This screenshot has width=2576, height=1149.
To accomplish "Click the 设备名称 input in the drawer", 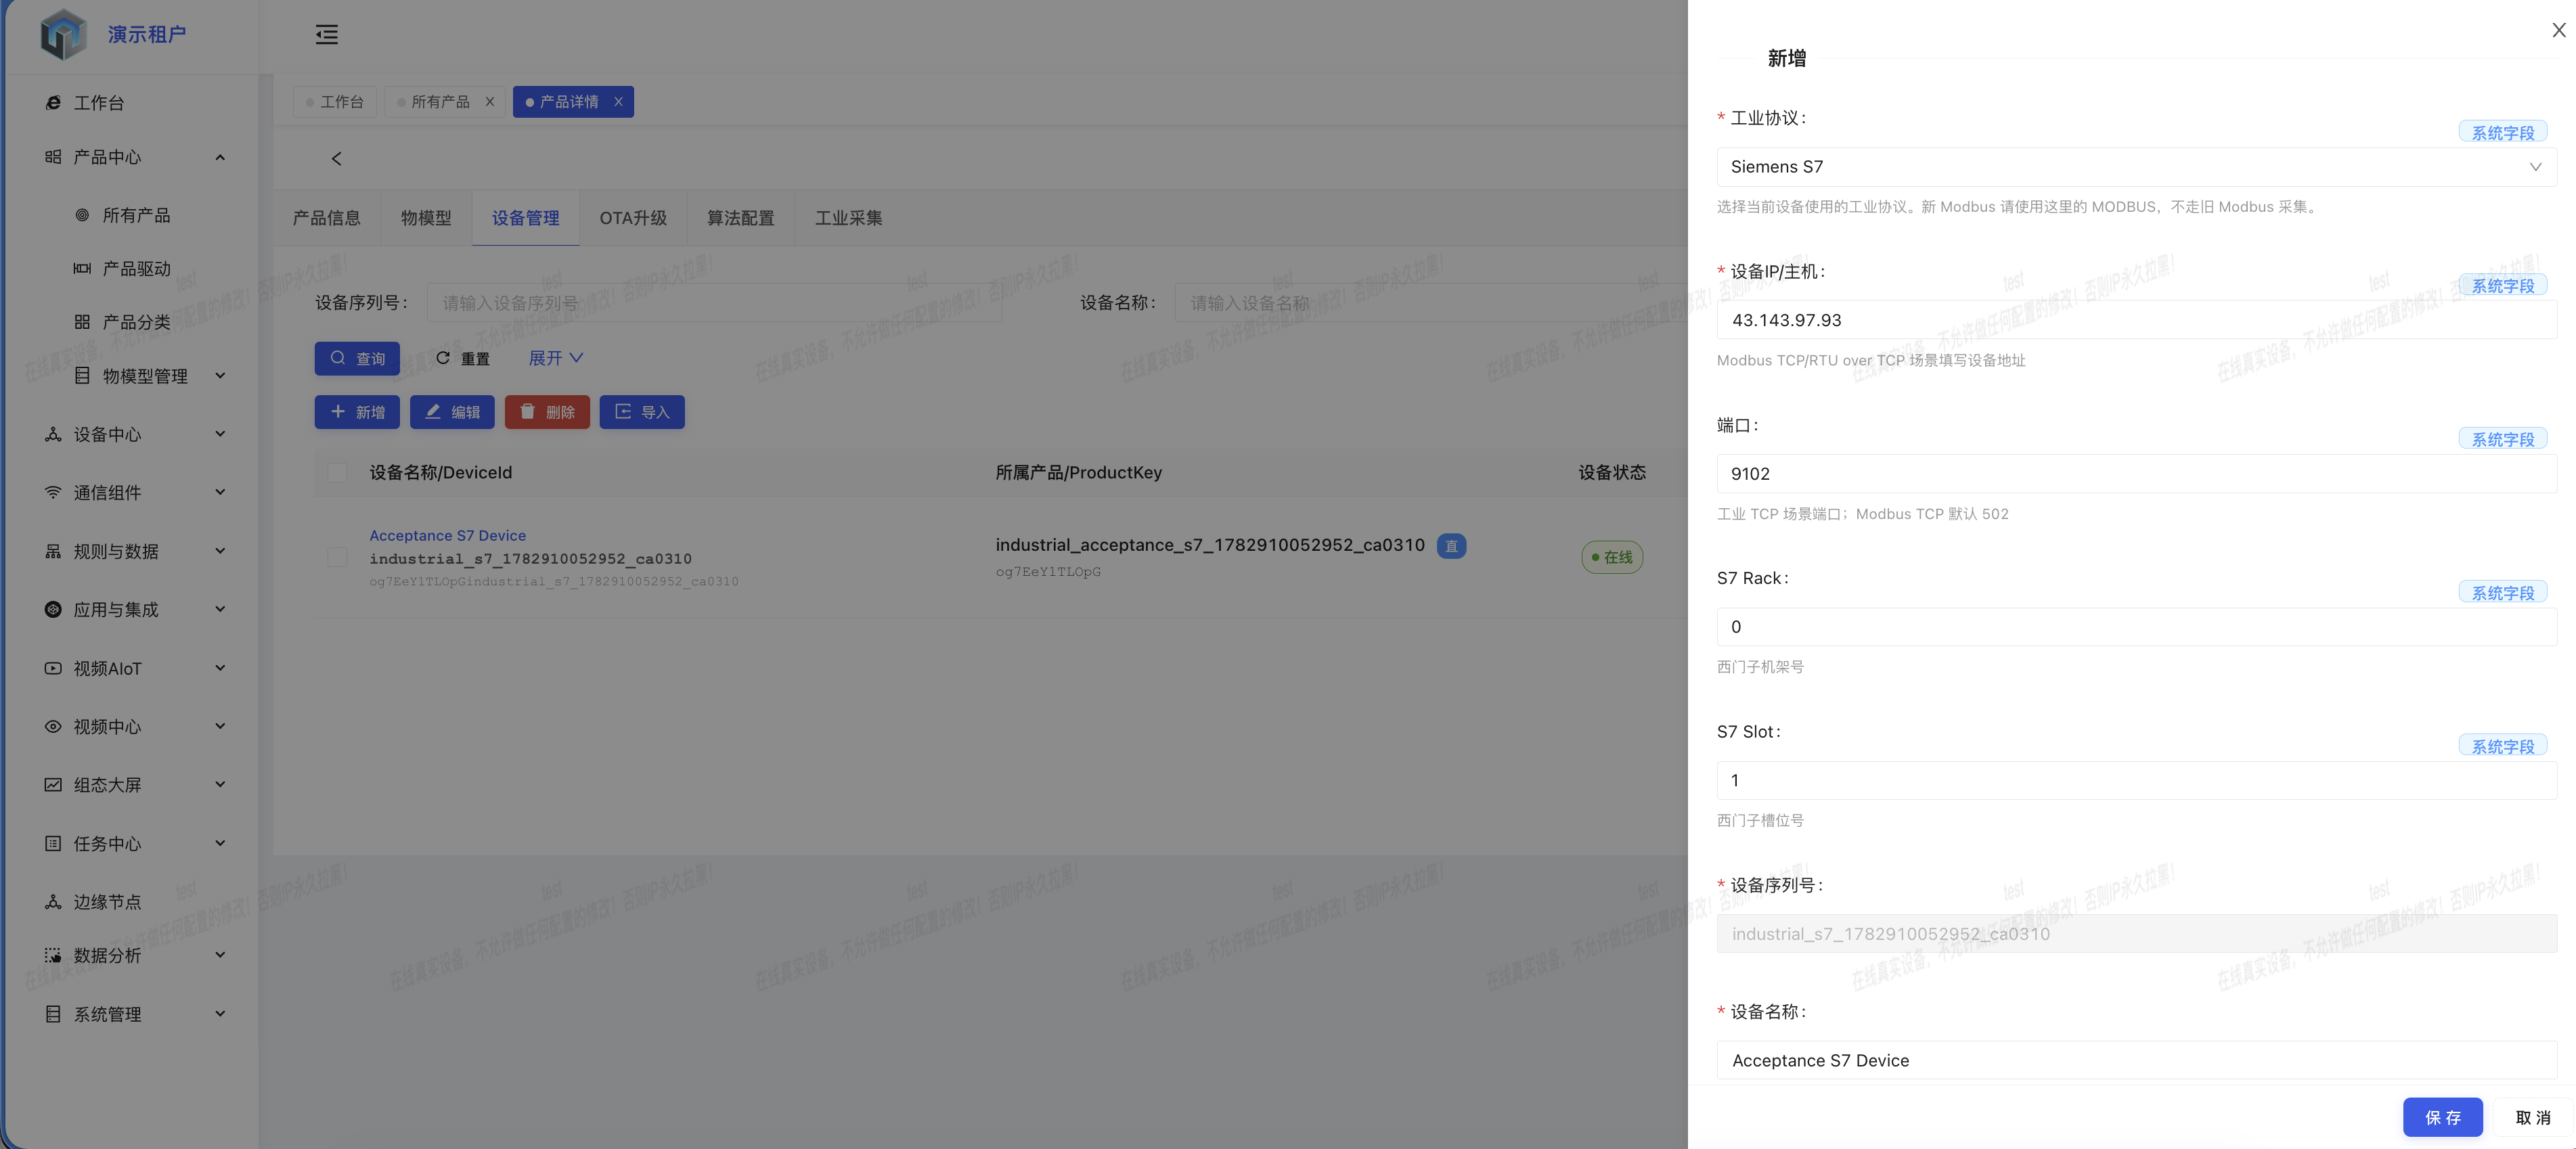I will [2136, 1060].
